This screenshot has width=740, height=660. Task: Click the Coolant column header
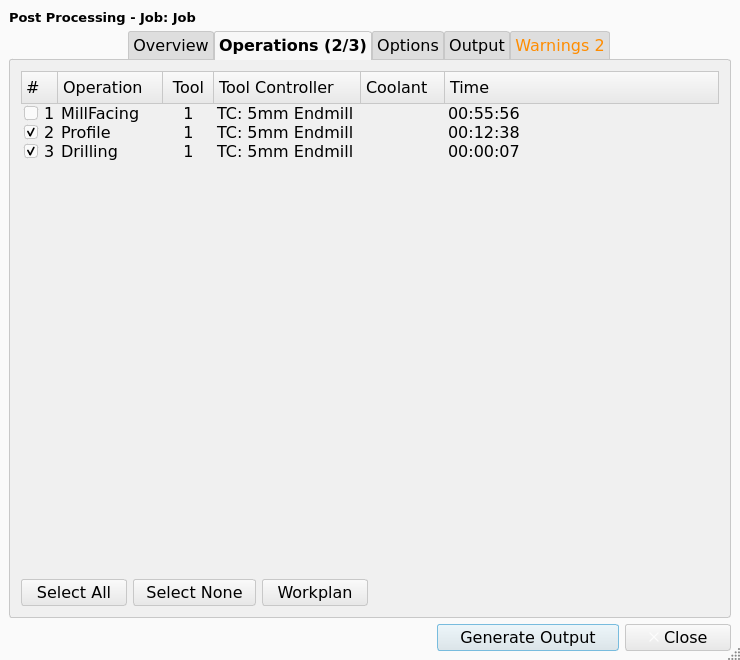coord(402,87)
